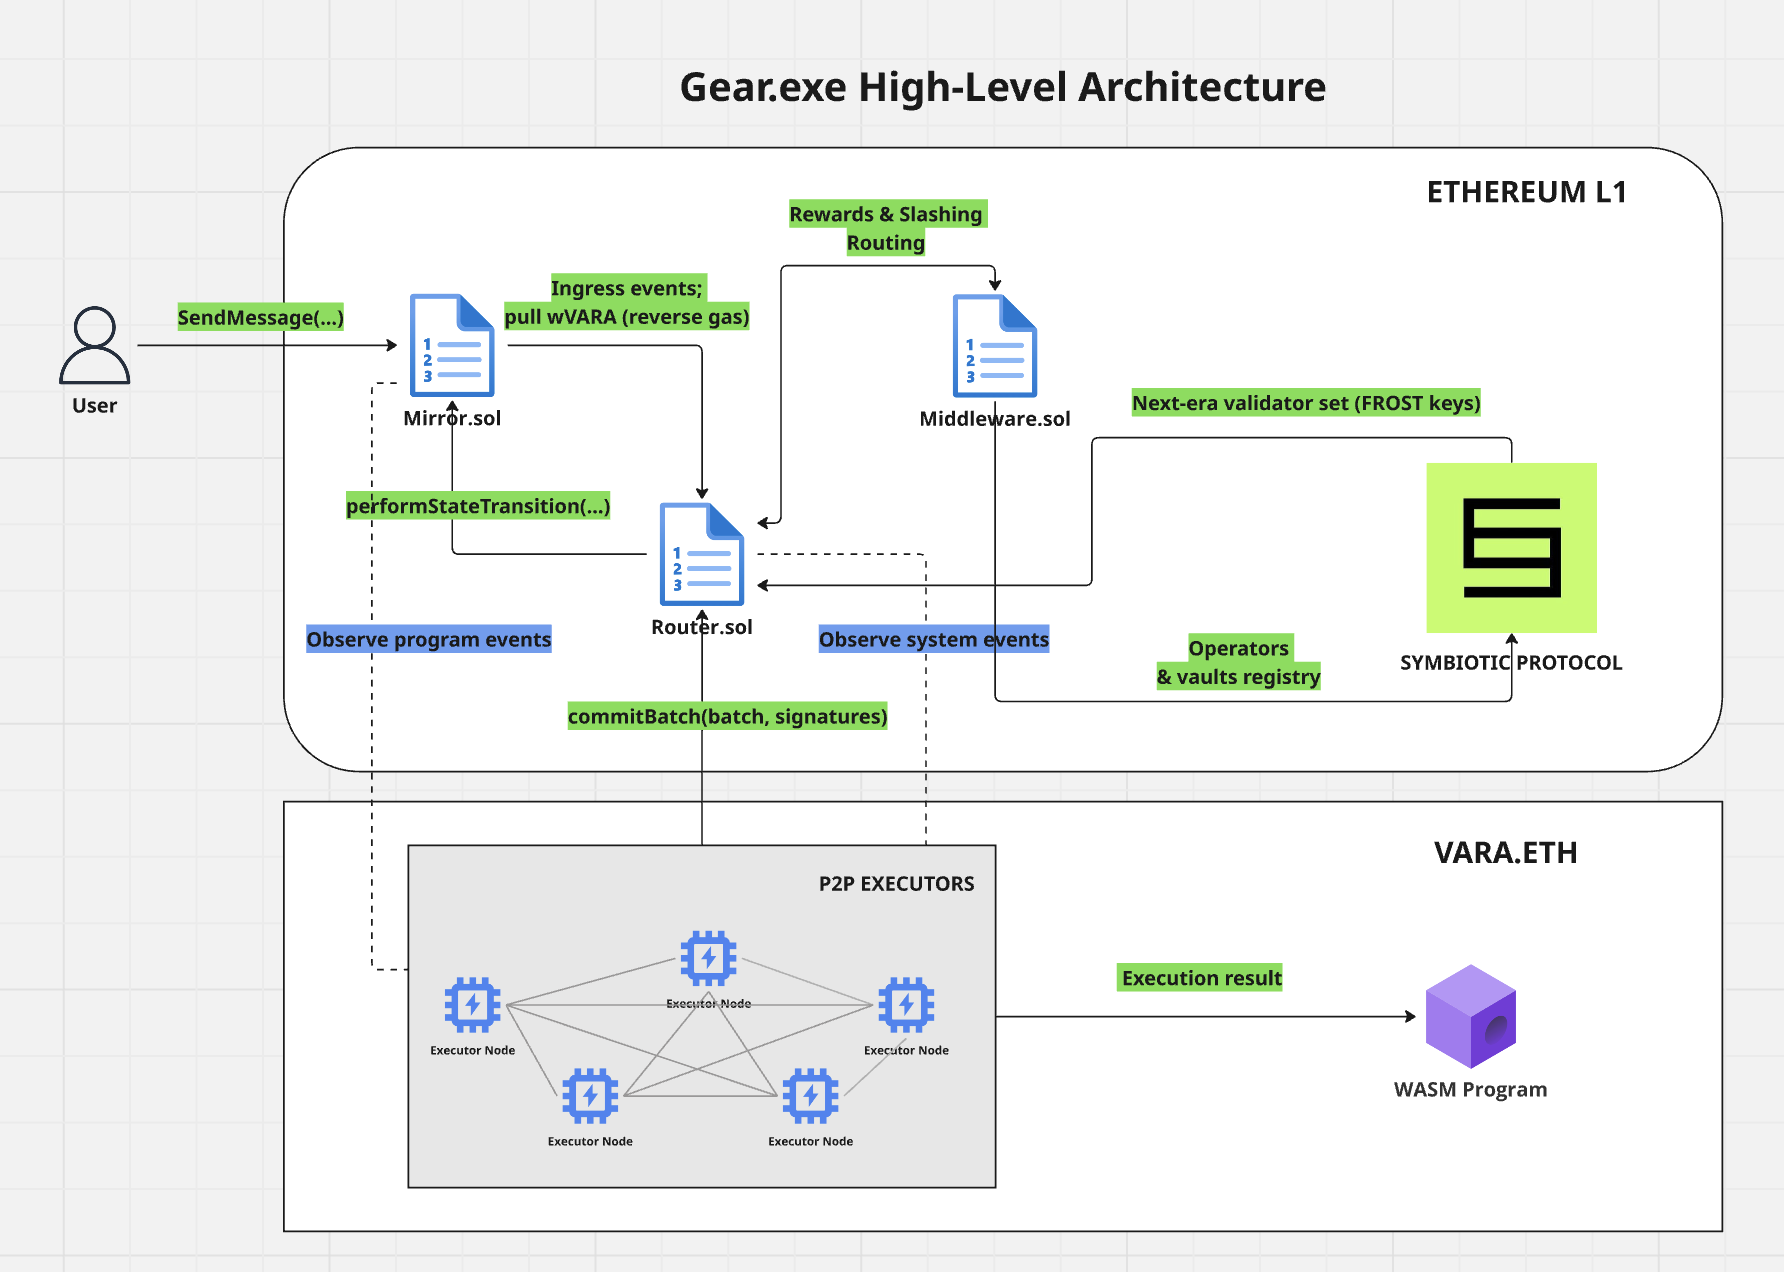Viewport: 1784px width, 1272px height.
Task: Select the Rewards & Slashing Routing label
Action: click(x=886, y=228)
